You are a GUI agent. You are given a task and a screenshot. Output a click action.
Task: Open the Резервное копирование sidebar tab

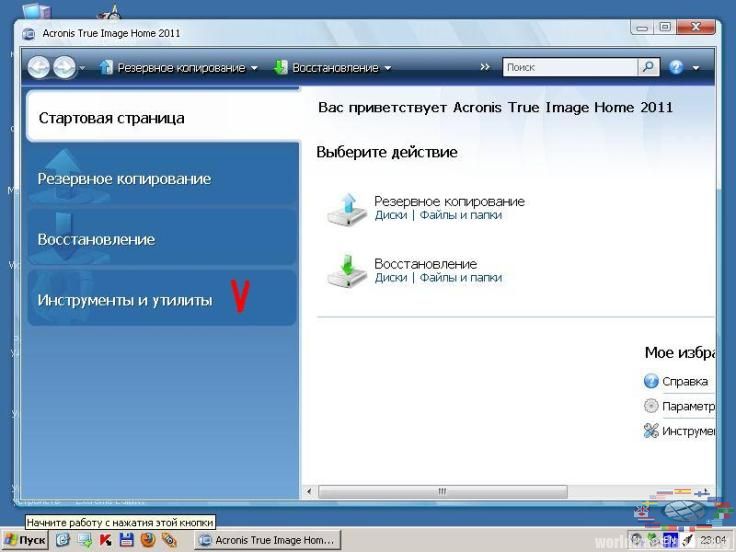click(x=124, y=179)
